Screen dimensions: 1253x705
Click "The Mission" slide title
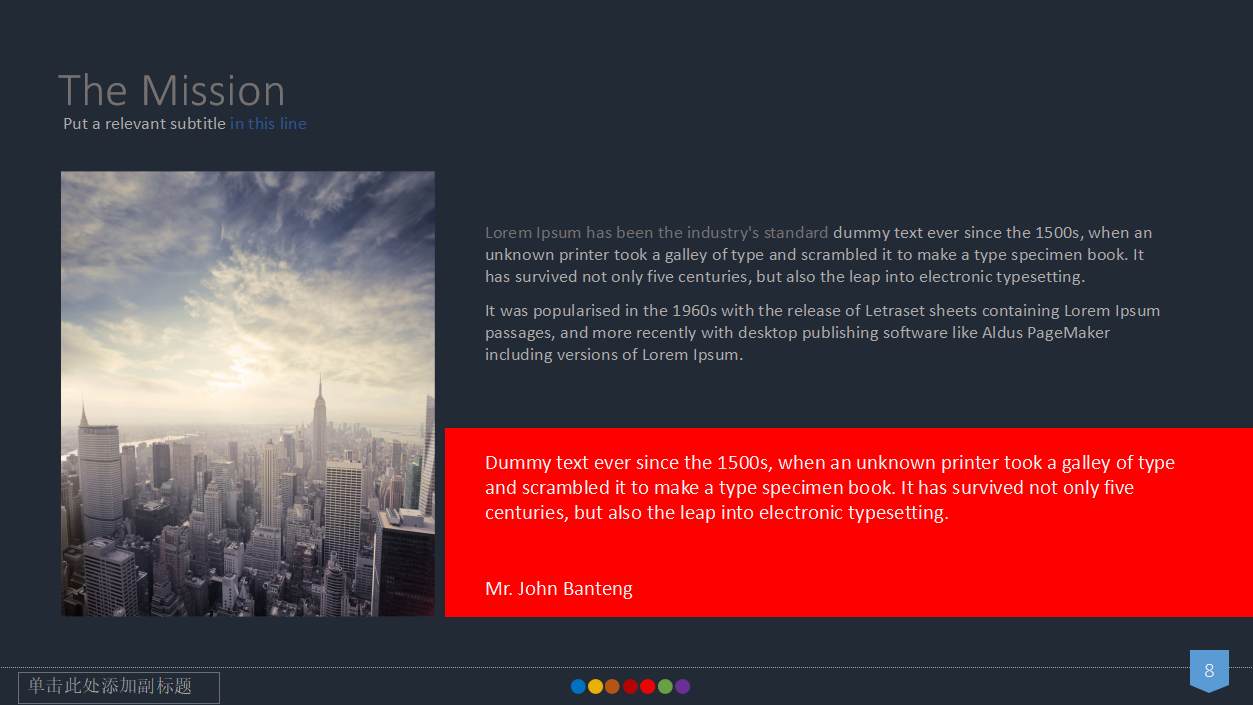click(172, 91)
